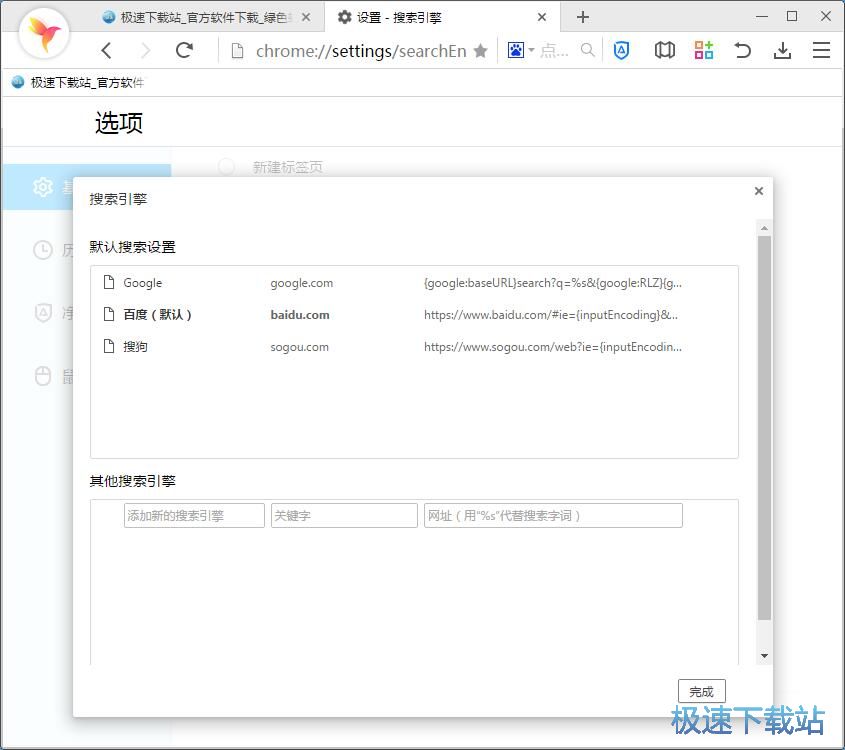The image size is (845, 750).
Task: Click the browser bird logo avatar
Action: pos(44,33)
